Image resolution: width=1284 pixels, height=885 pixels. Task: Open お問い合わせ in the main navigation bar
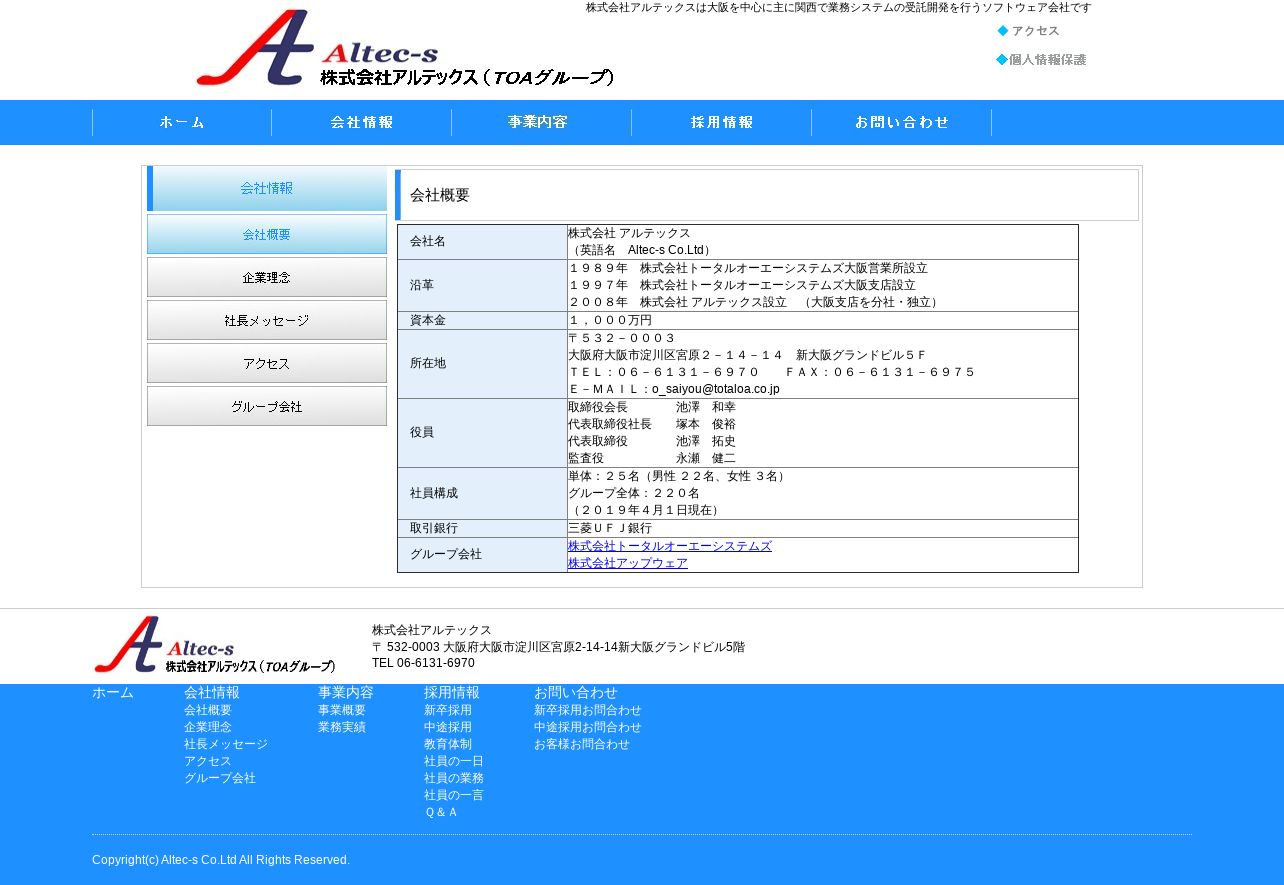click(x=902, y=122)
